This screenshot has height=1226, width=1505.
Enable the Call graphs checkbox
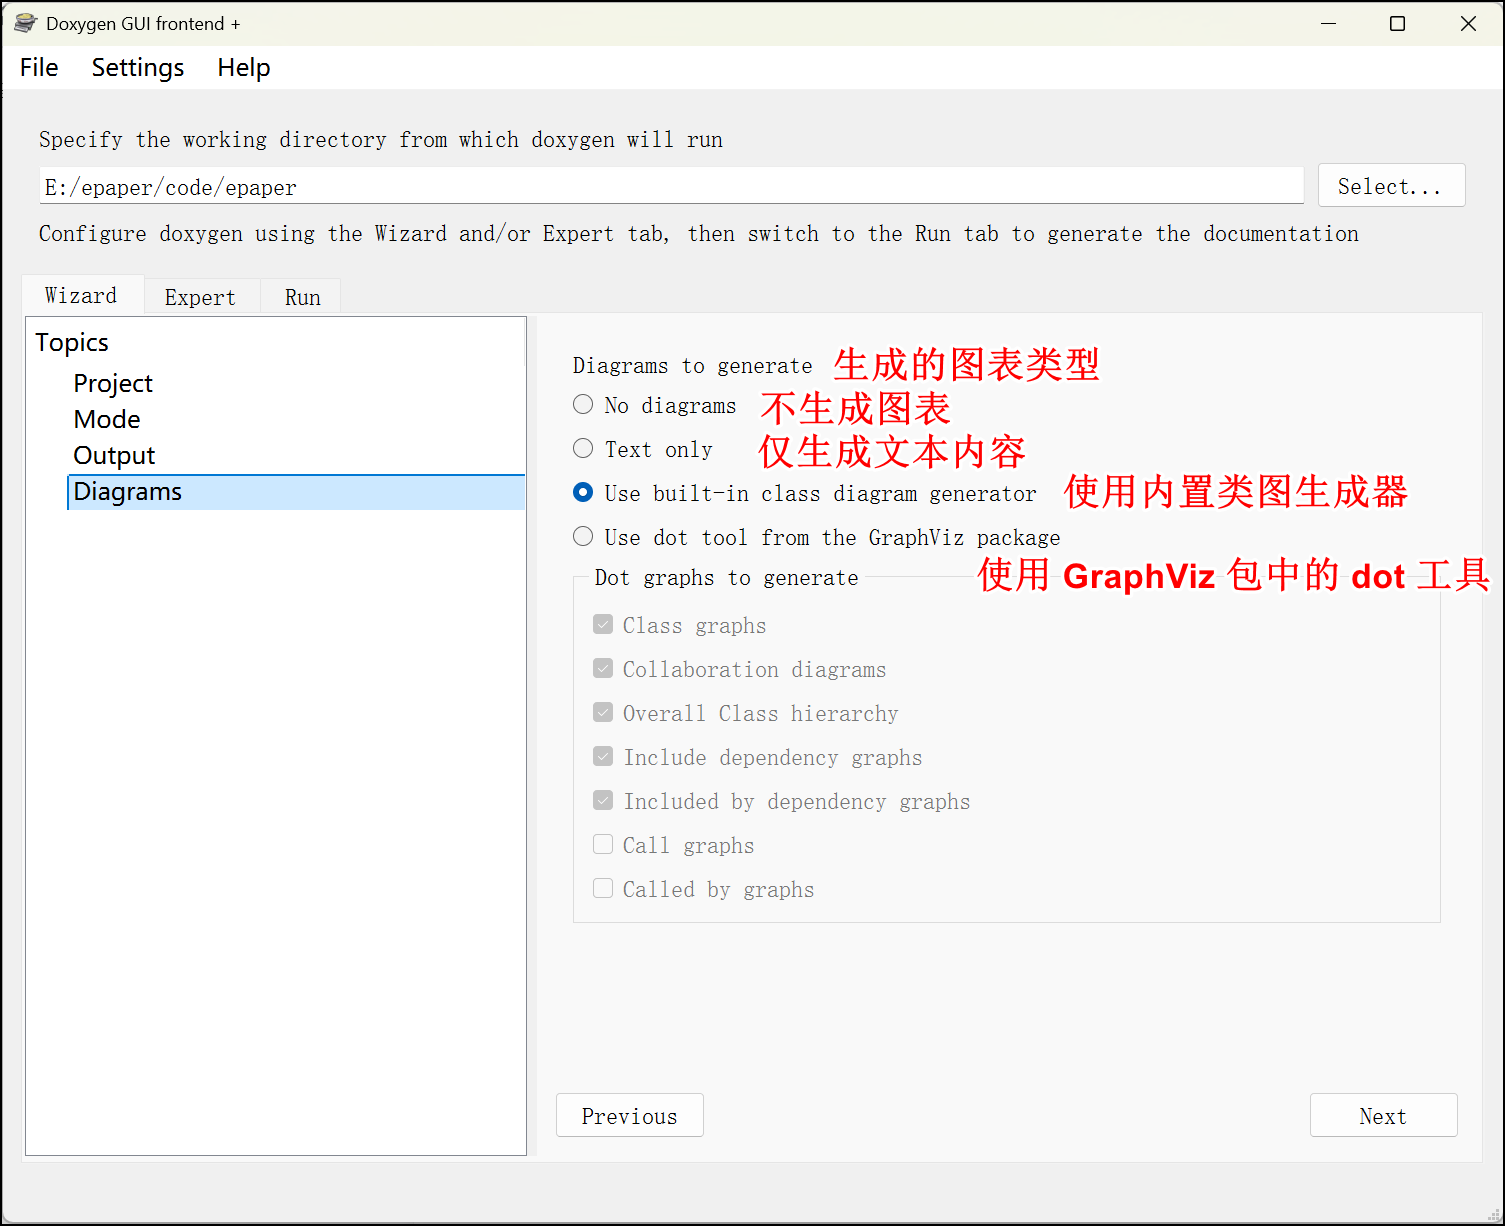pos(603,844)
